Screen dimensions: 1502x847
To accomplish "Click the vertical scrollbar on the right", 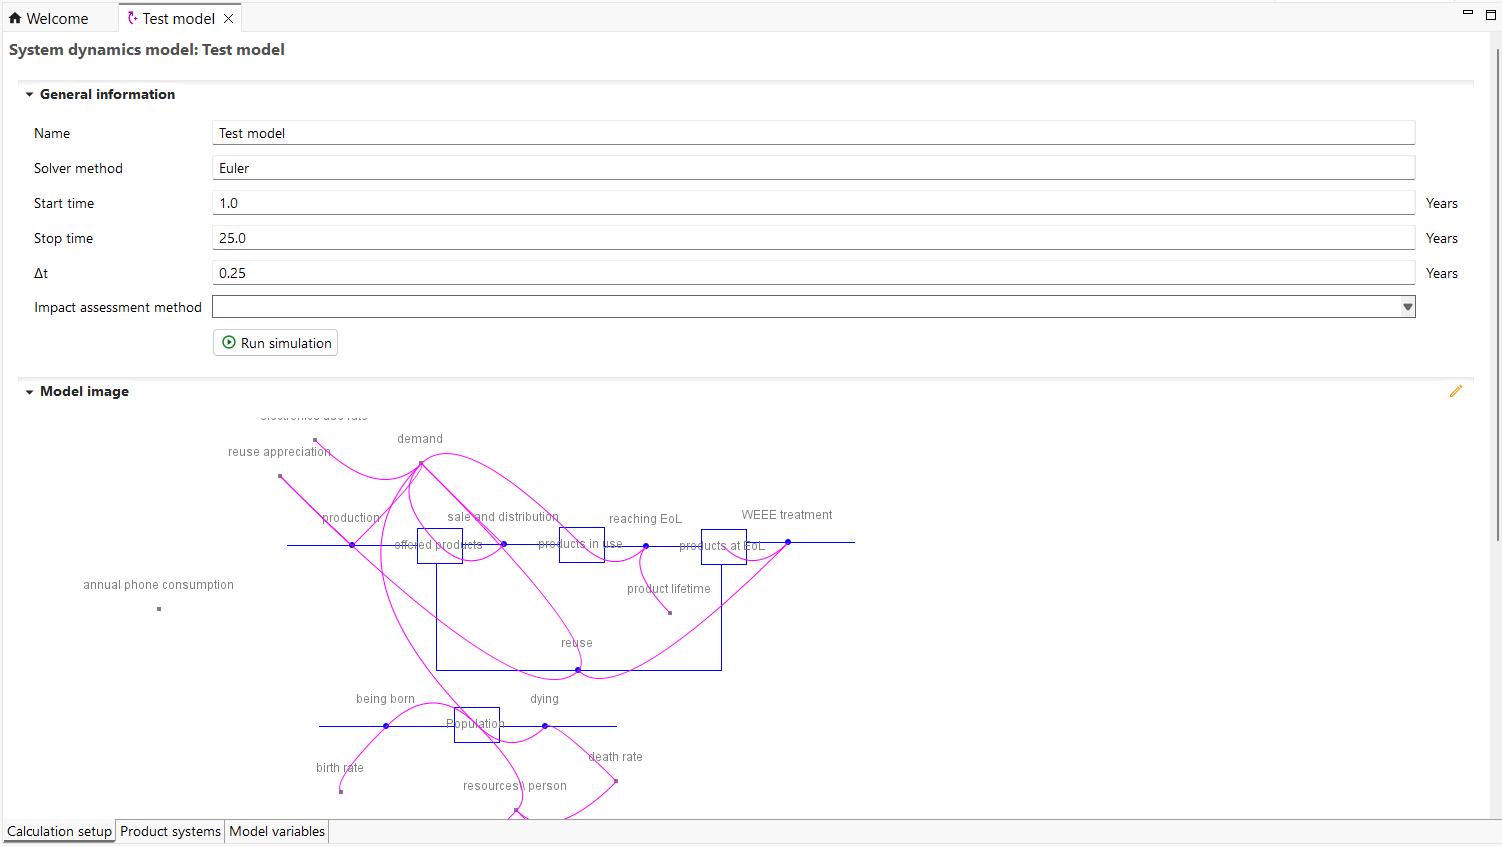I will click(1496, 300).
